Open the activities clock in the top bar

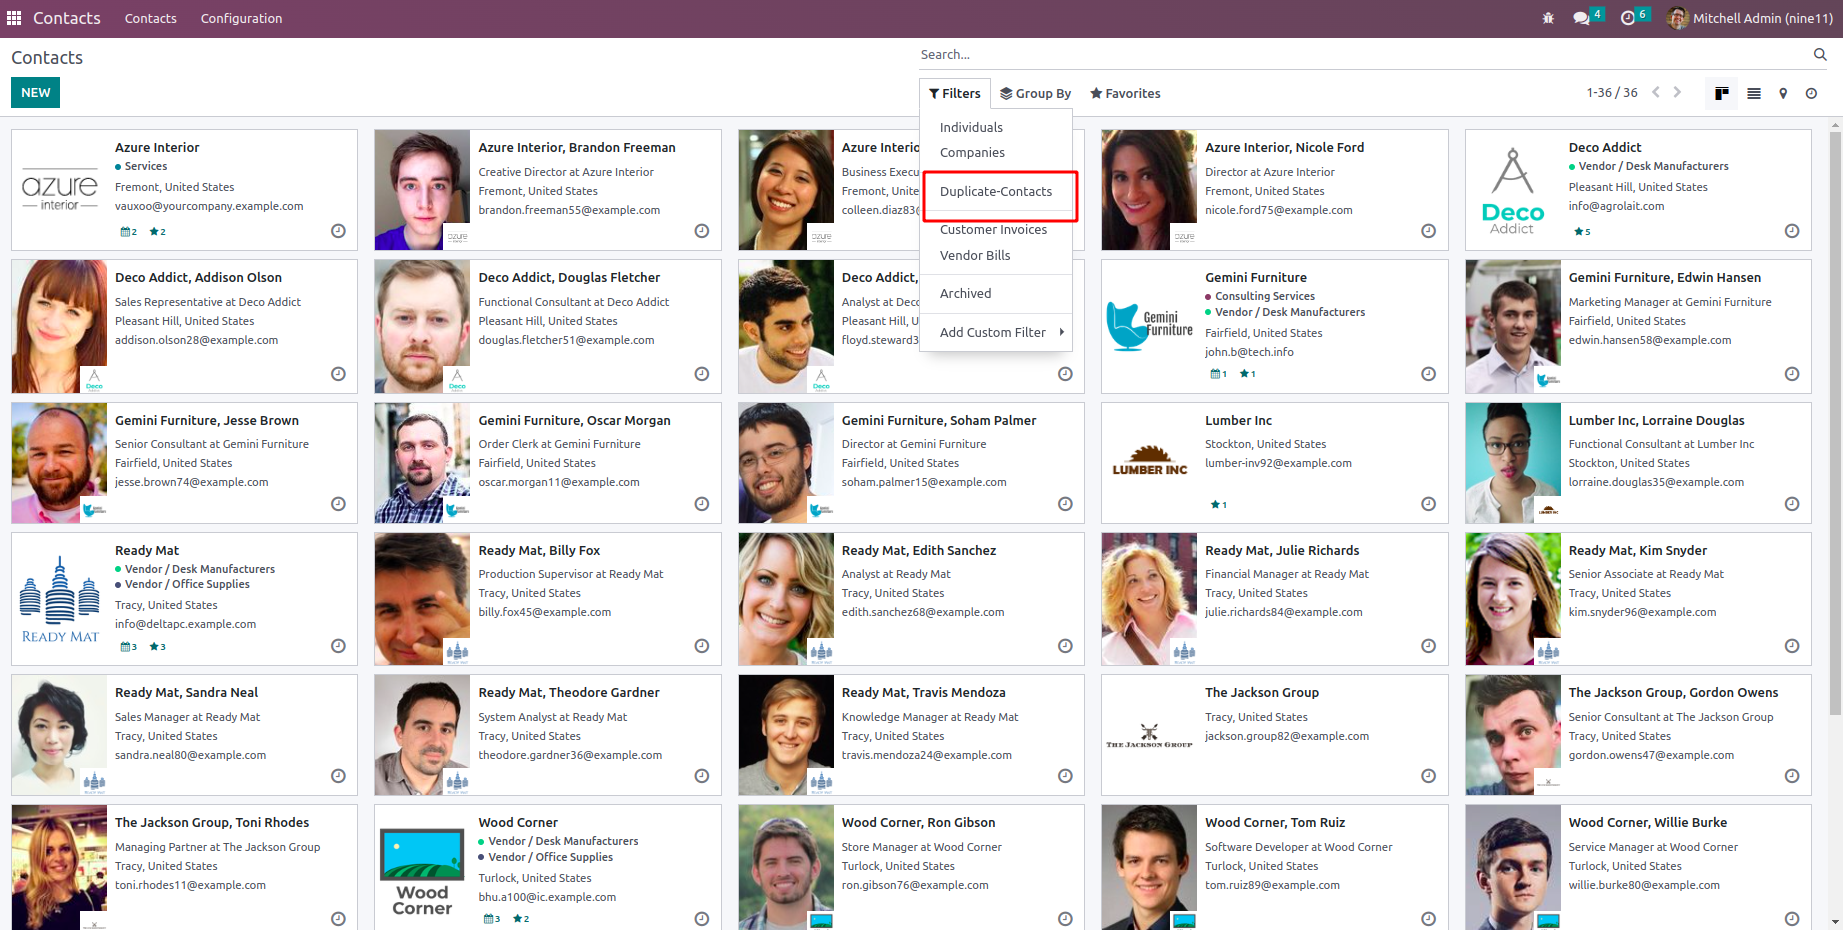[1628, 18]
